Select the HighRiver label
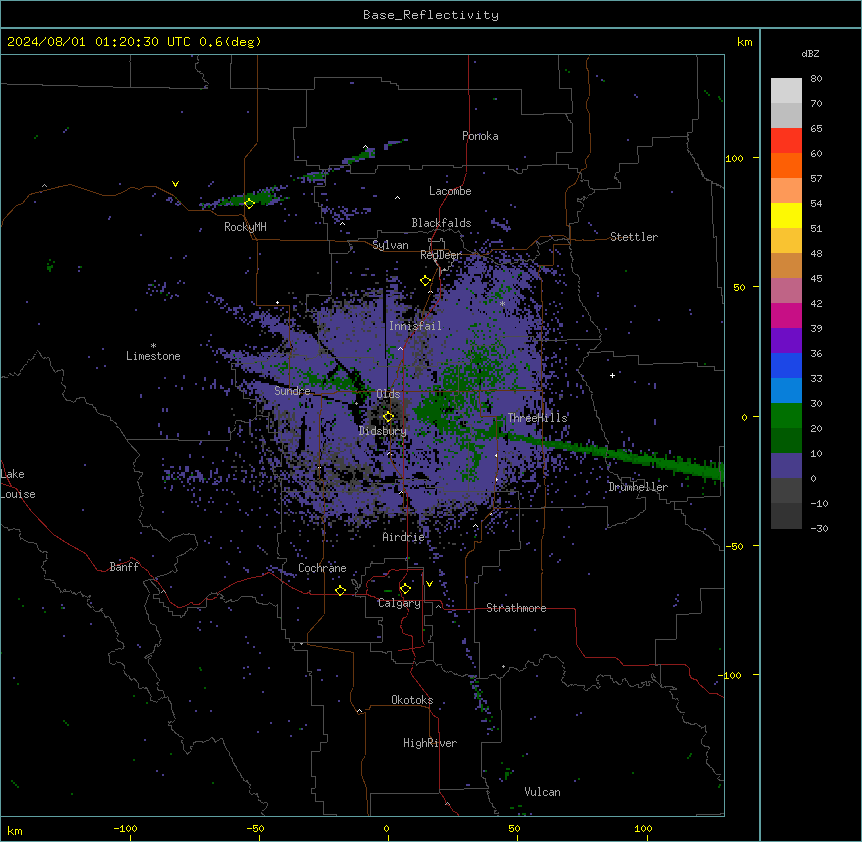Viewport: 862px width, 842px height. [430, 743]
